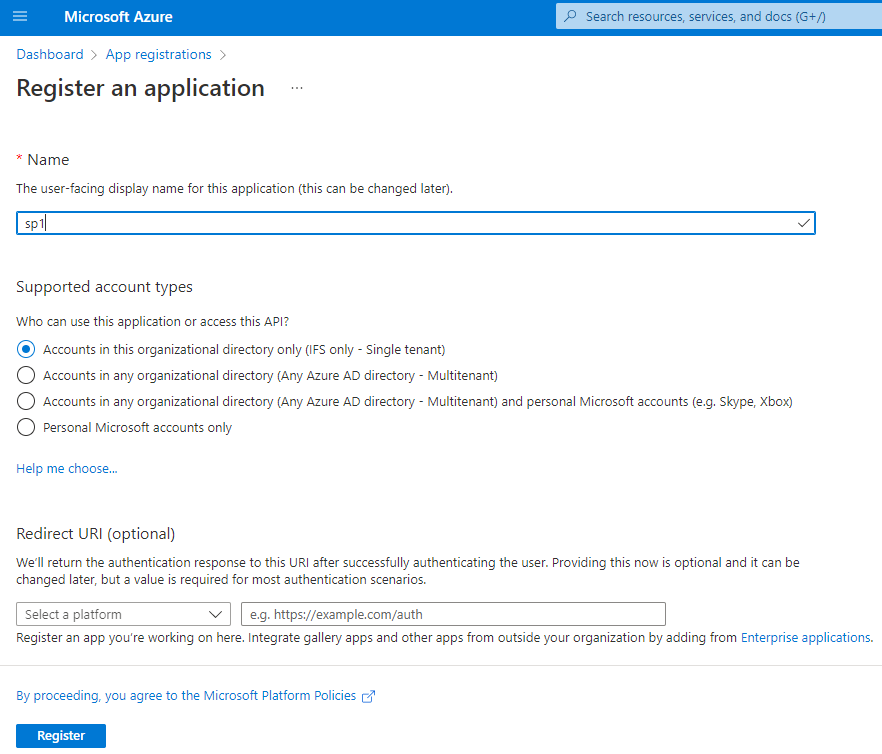This screenshot has height=754, width=882.
Task: Choose Multitenant and personal Microsoft accounts option
Action: coord(26,401)
